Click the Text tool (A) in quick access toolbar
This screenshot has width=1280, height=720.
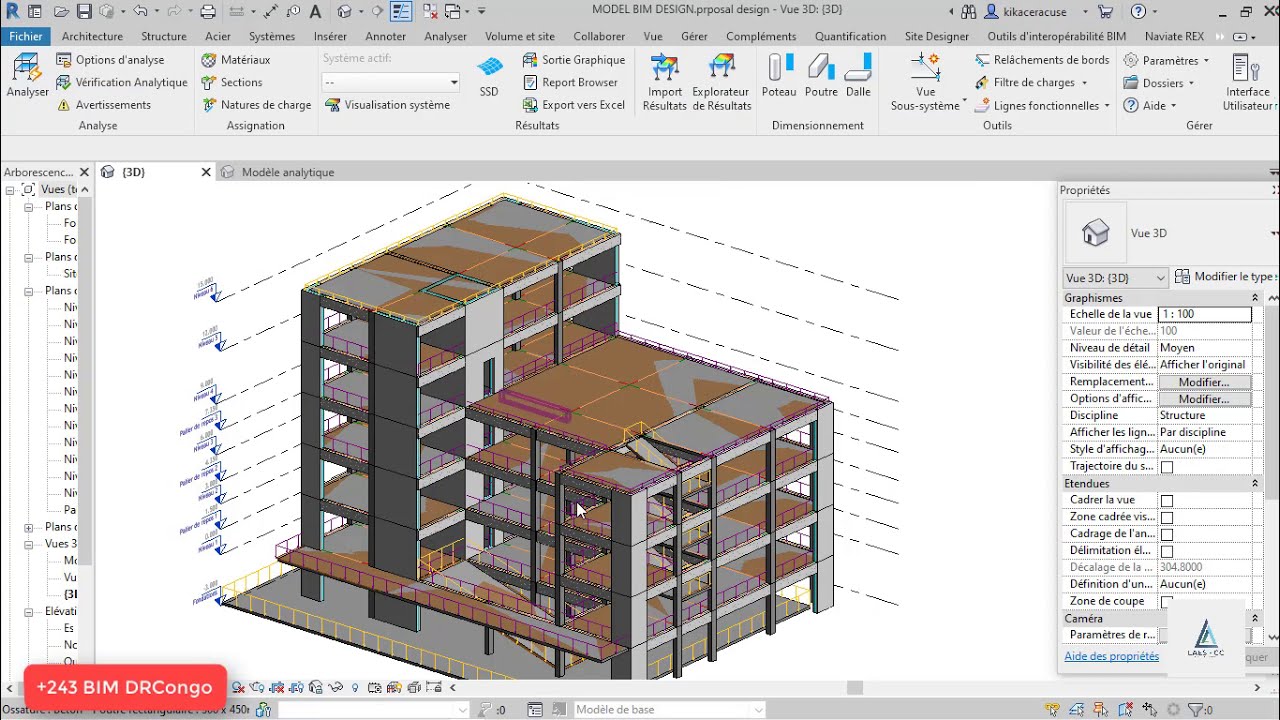[315, 12]
